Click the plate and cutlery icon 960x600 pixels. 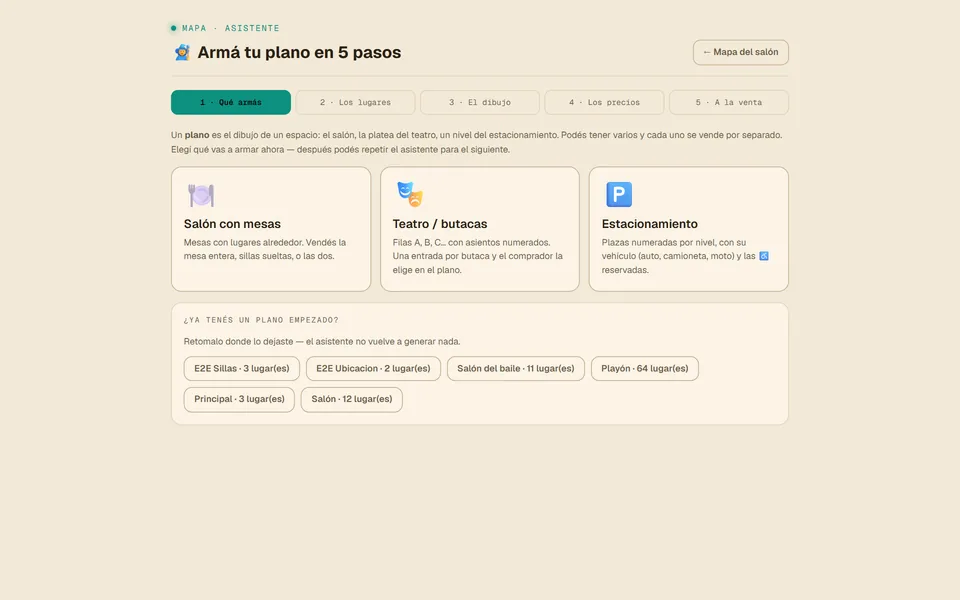pyautogui.click(x=201, y=195)
